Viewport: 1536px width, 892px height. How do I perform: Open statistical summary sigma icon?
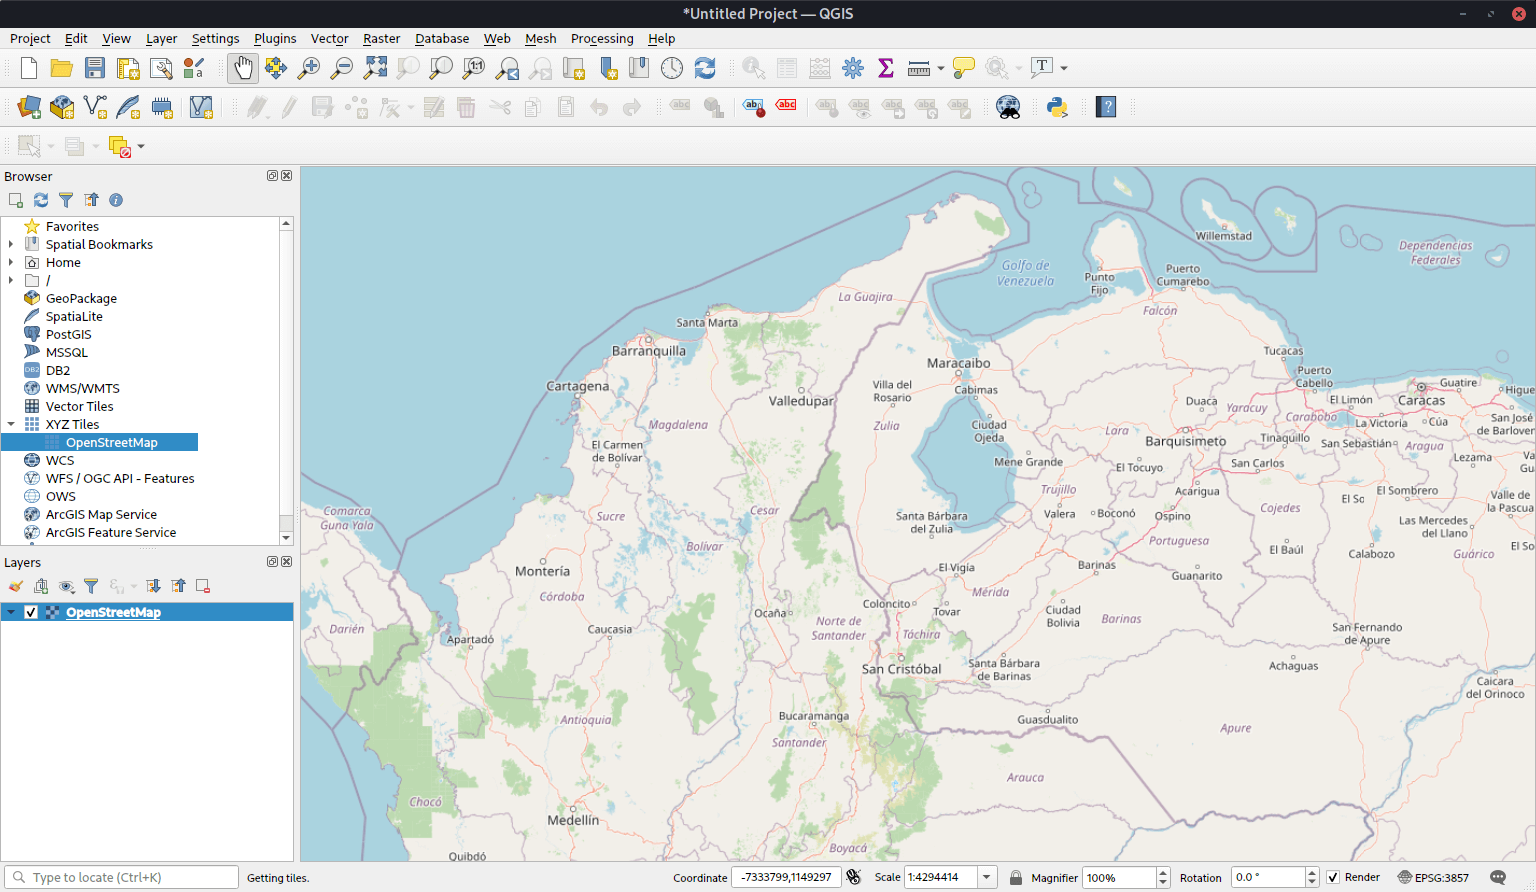[886, 68]
